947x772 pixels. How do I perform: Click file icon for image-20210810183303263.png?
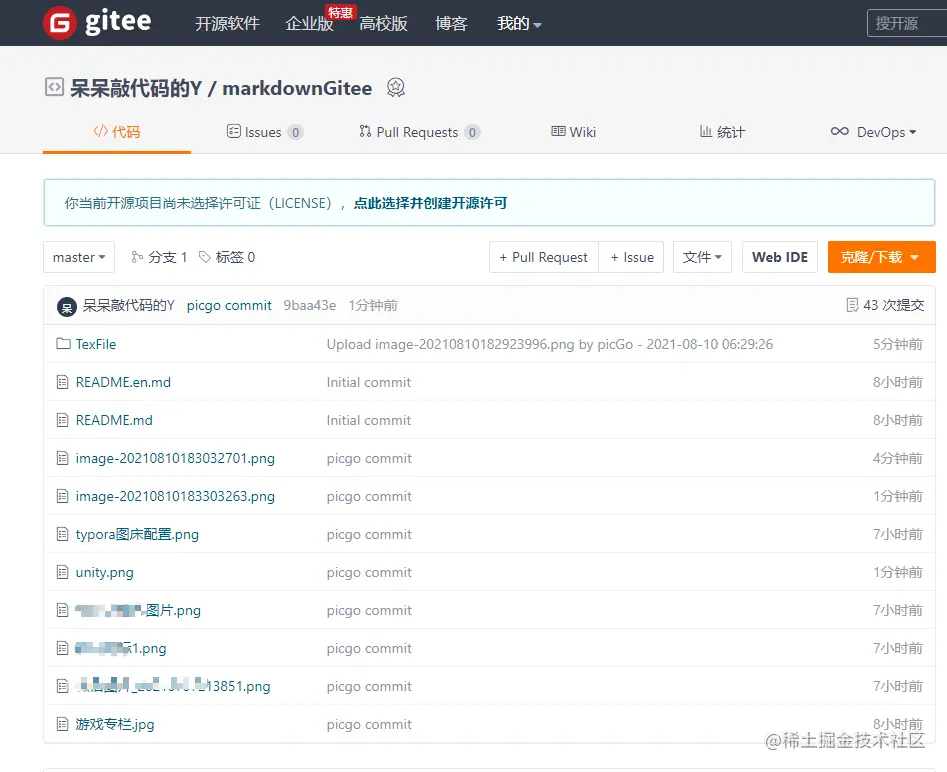pyautogui.click(x=62, y=496)
